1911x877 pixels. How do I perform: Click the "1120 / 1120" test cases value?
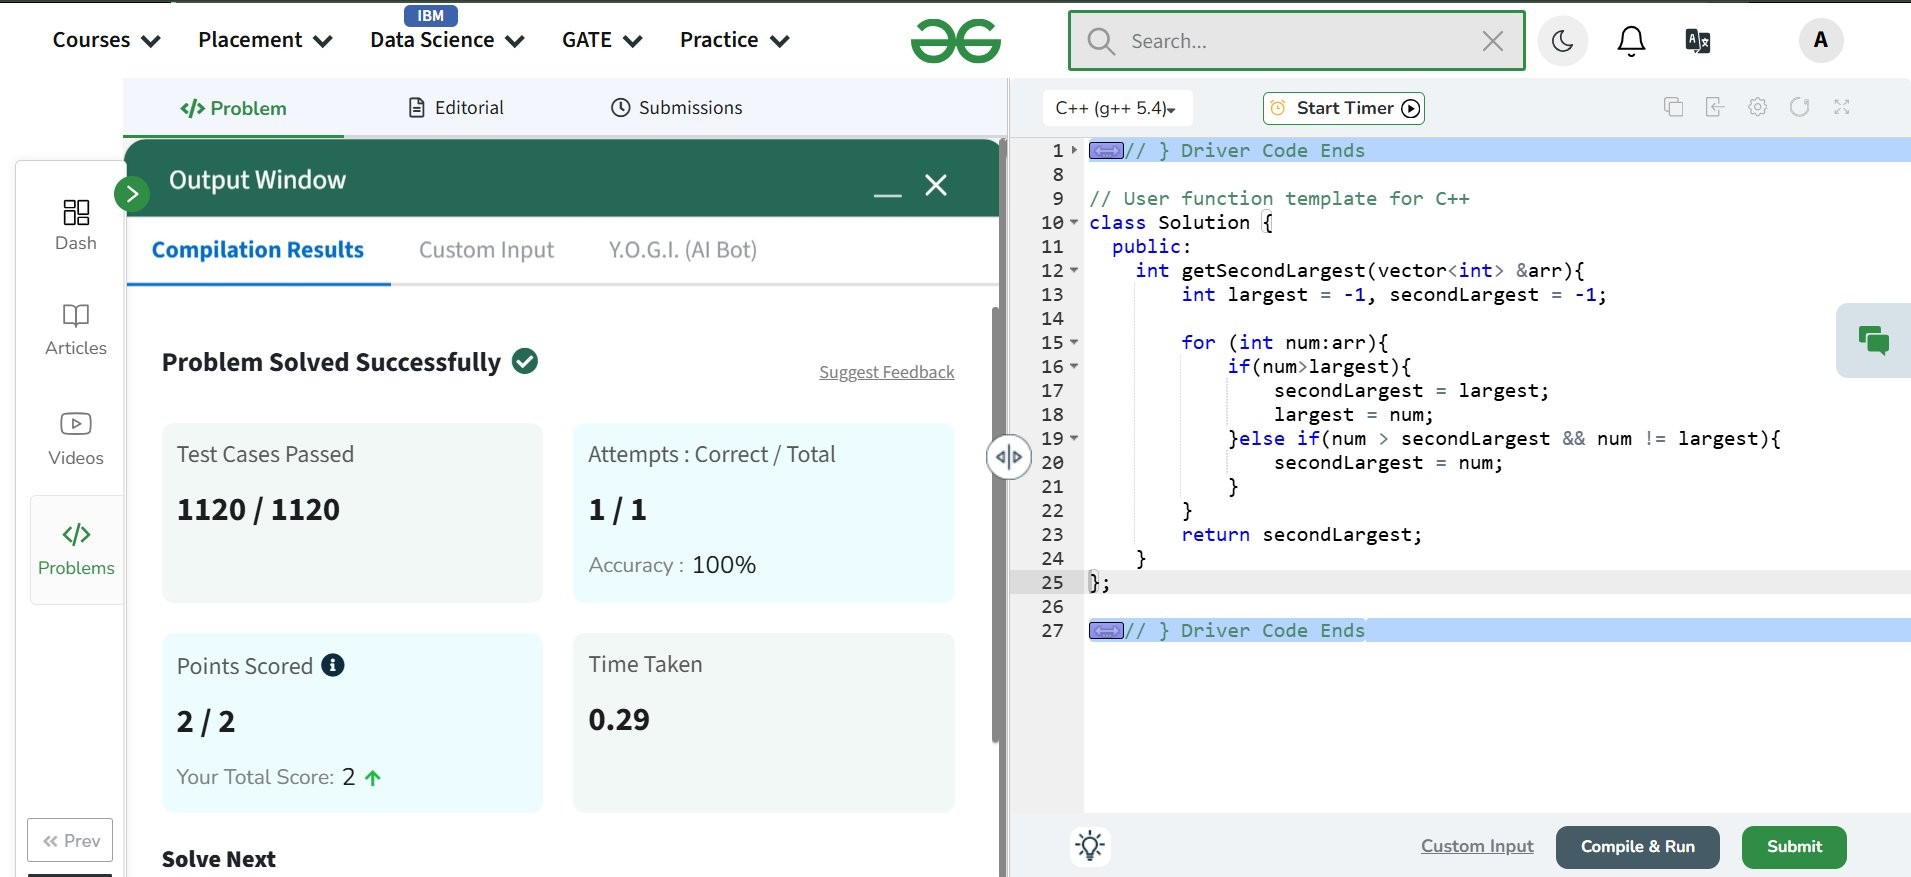pyautogui.click(x=258, y=510)
